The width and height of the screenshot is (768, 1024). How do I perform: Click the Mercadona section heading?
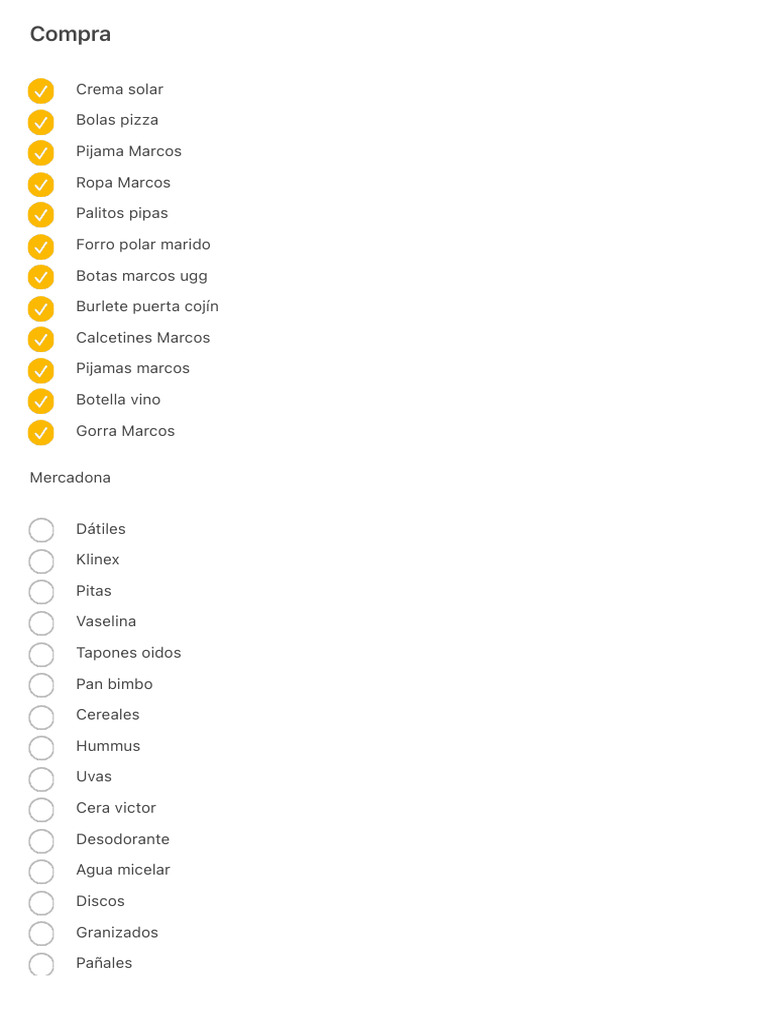coord(70,478)
